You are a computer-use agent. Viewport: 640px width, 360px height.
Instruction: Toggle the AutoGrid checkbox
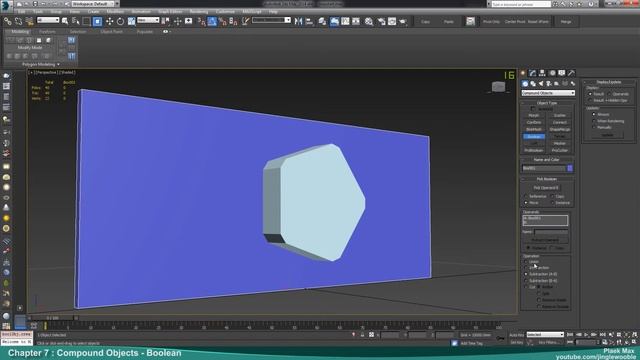point(533,109)
